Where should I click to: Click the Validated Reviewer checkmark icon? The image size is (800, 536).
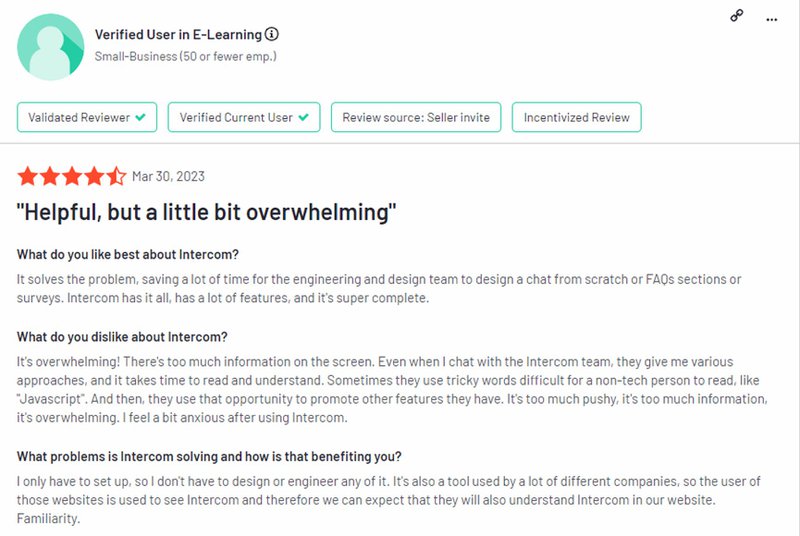(x=140, y=117)
